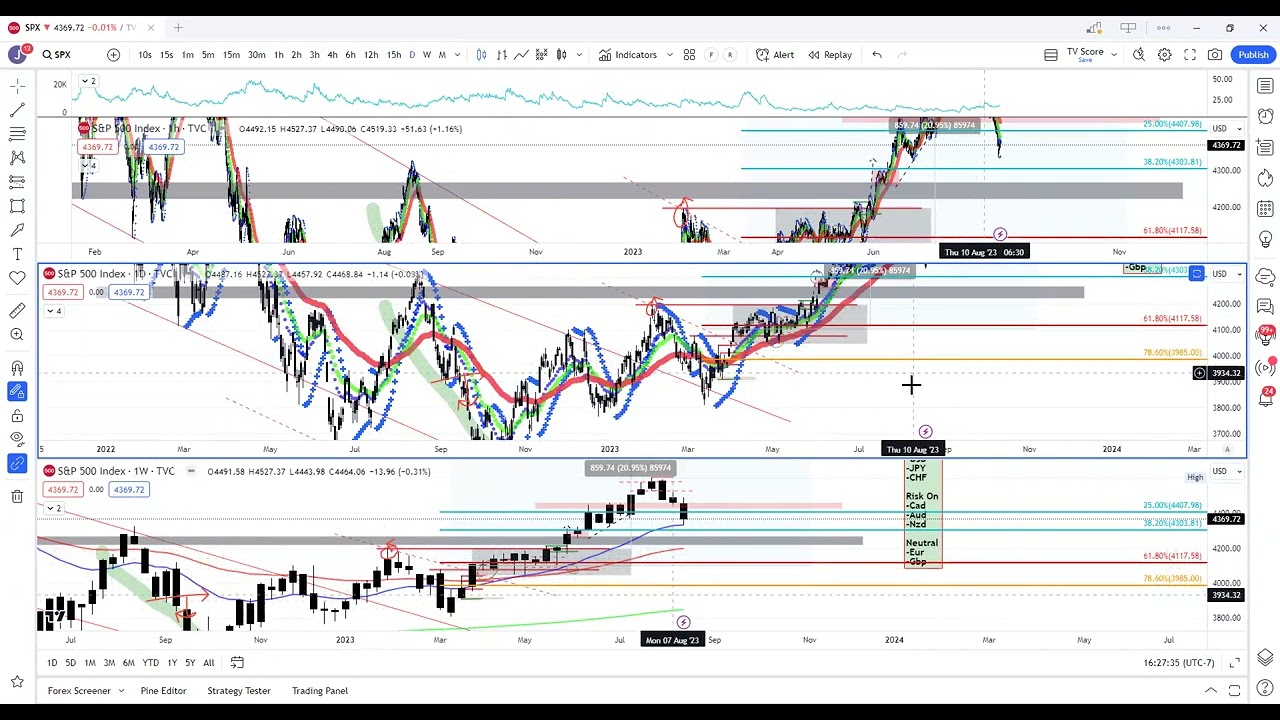Open TV Score layout menu
This screenshot has height=720, width=1280.
1085,55
